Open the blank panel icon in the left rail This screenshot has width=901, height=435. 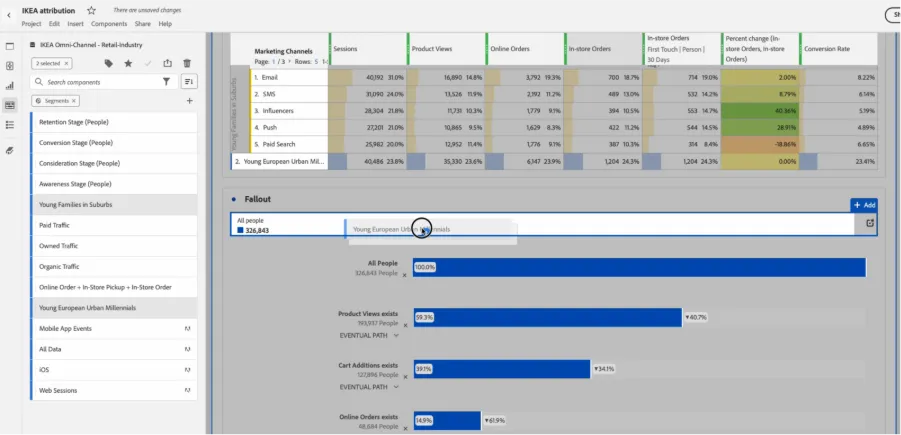10,47
